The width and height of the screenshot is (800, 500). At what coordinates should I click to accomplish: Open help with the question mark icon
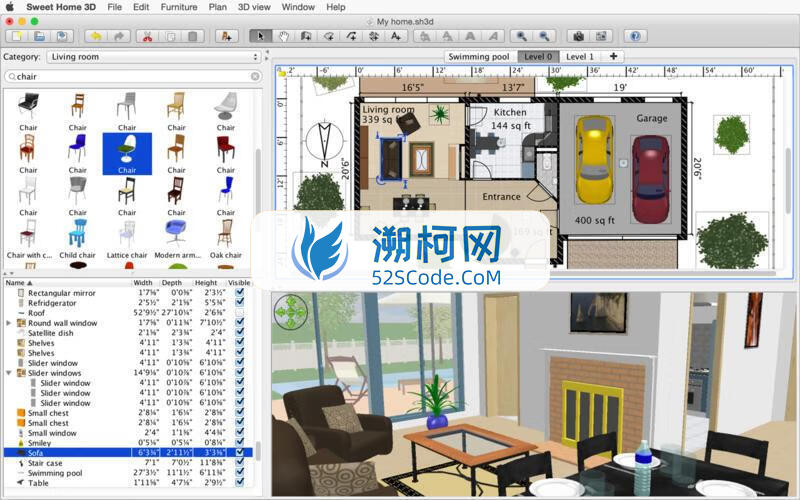pos(635,36)
